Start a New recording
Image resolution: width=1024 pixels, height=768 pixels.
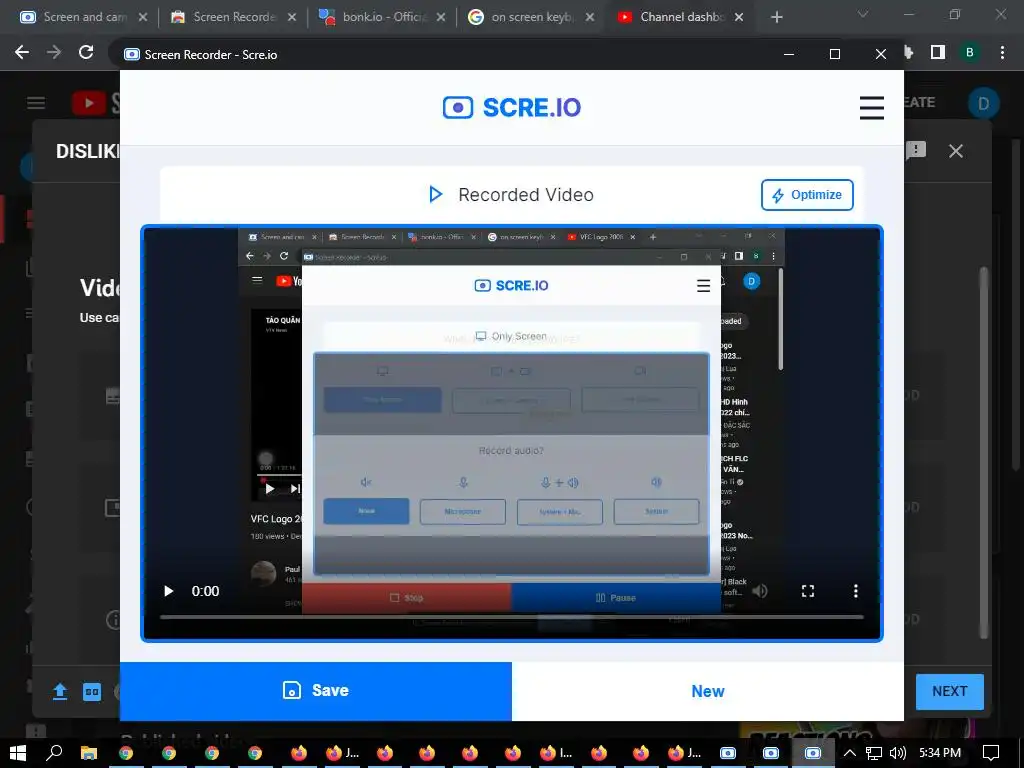tap(708, 691)
